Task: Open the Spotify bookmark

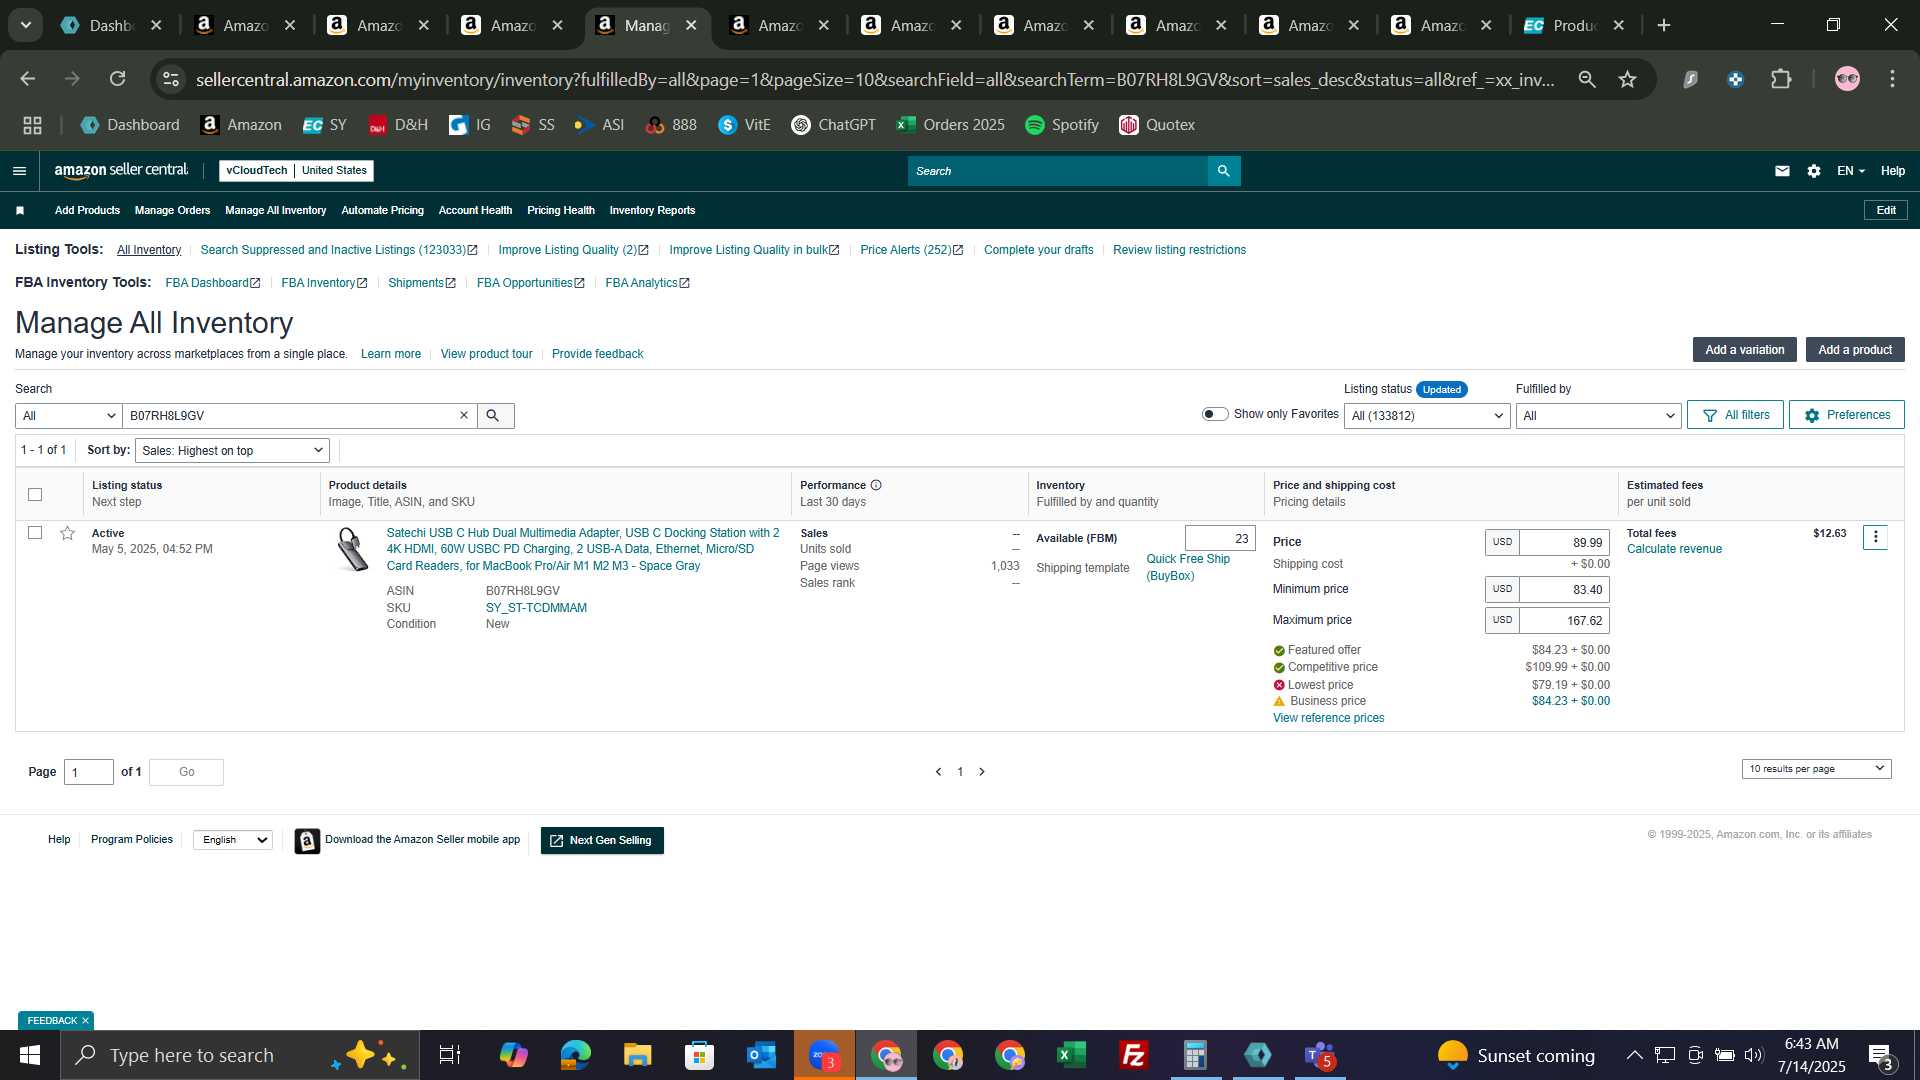Action: pos(1062,125)
